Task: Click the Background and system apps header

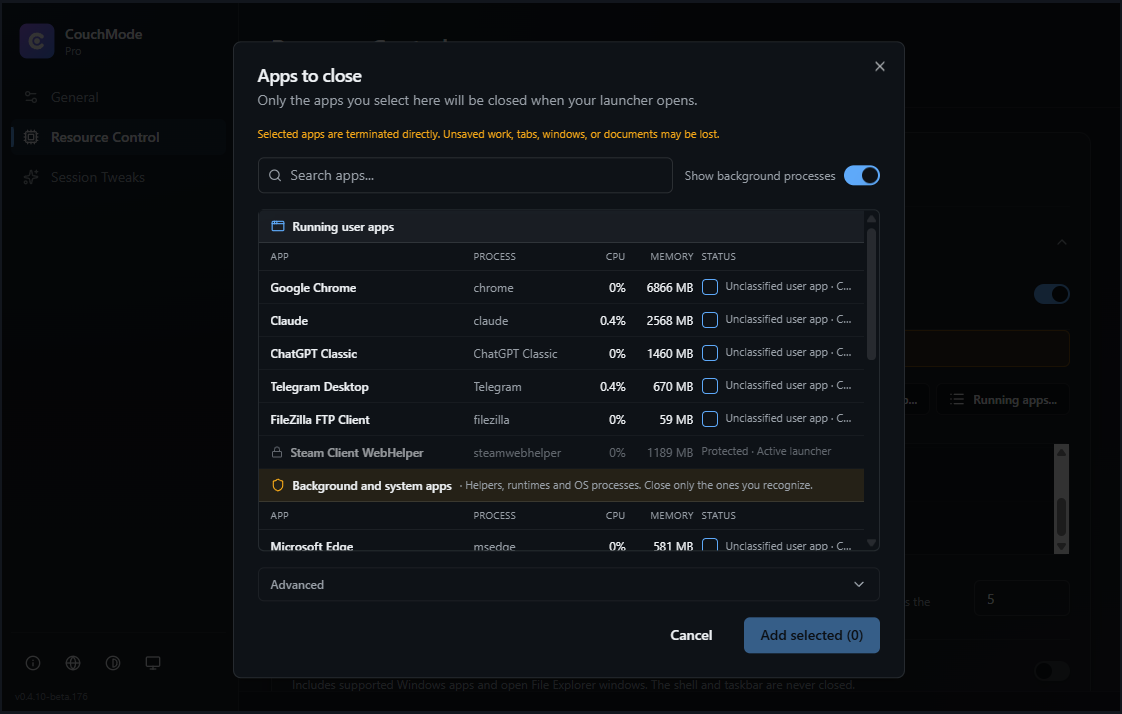Action: coord(561,485)
